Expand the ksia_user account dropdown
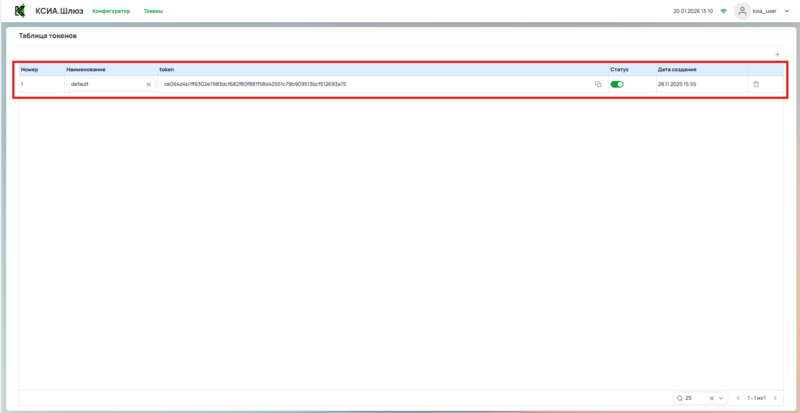 (x=787, y=11)
